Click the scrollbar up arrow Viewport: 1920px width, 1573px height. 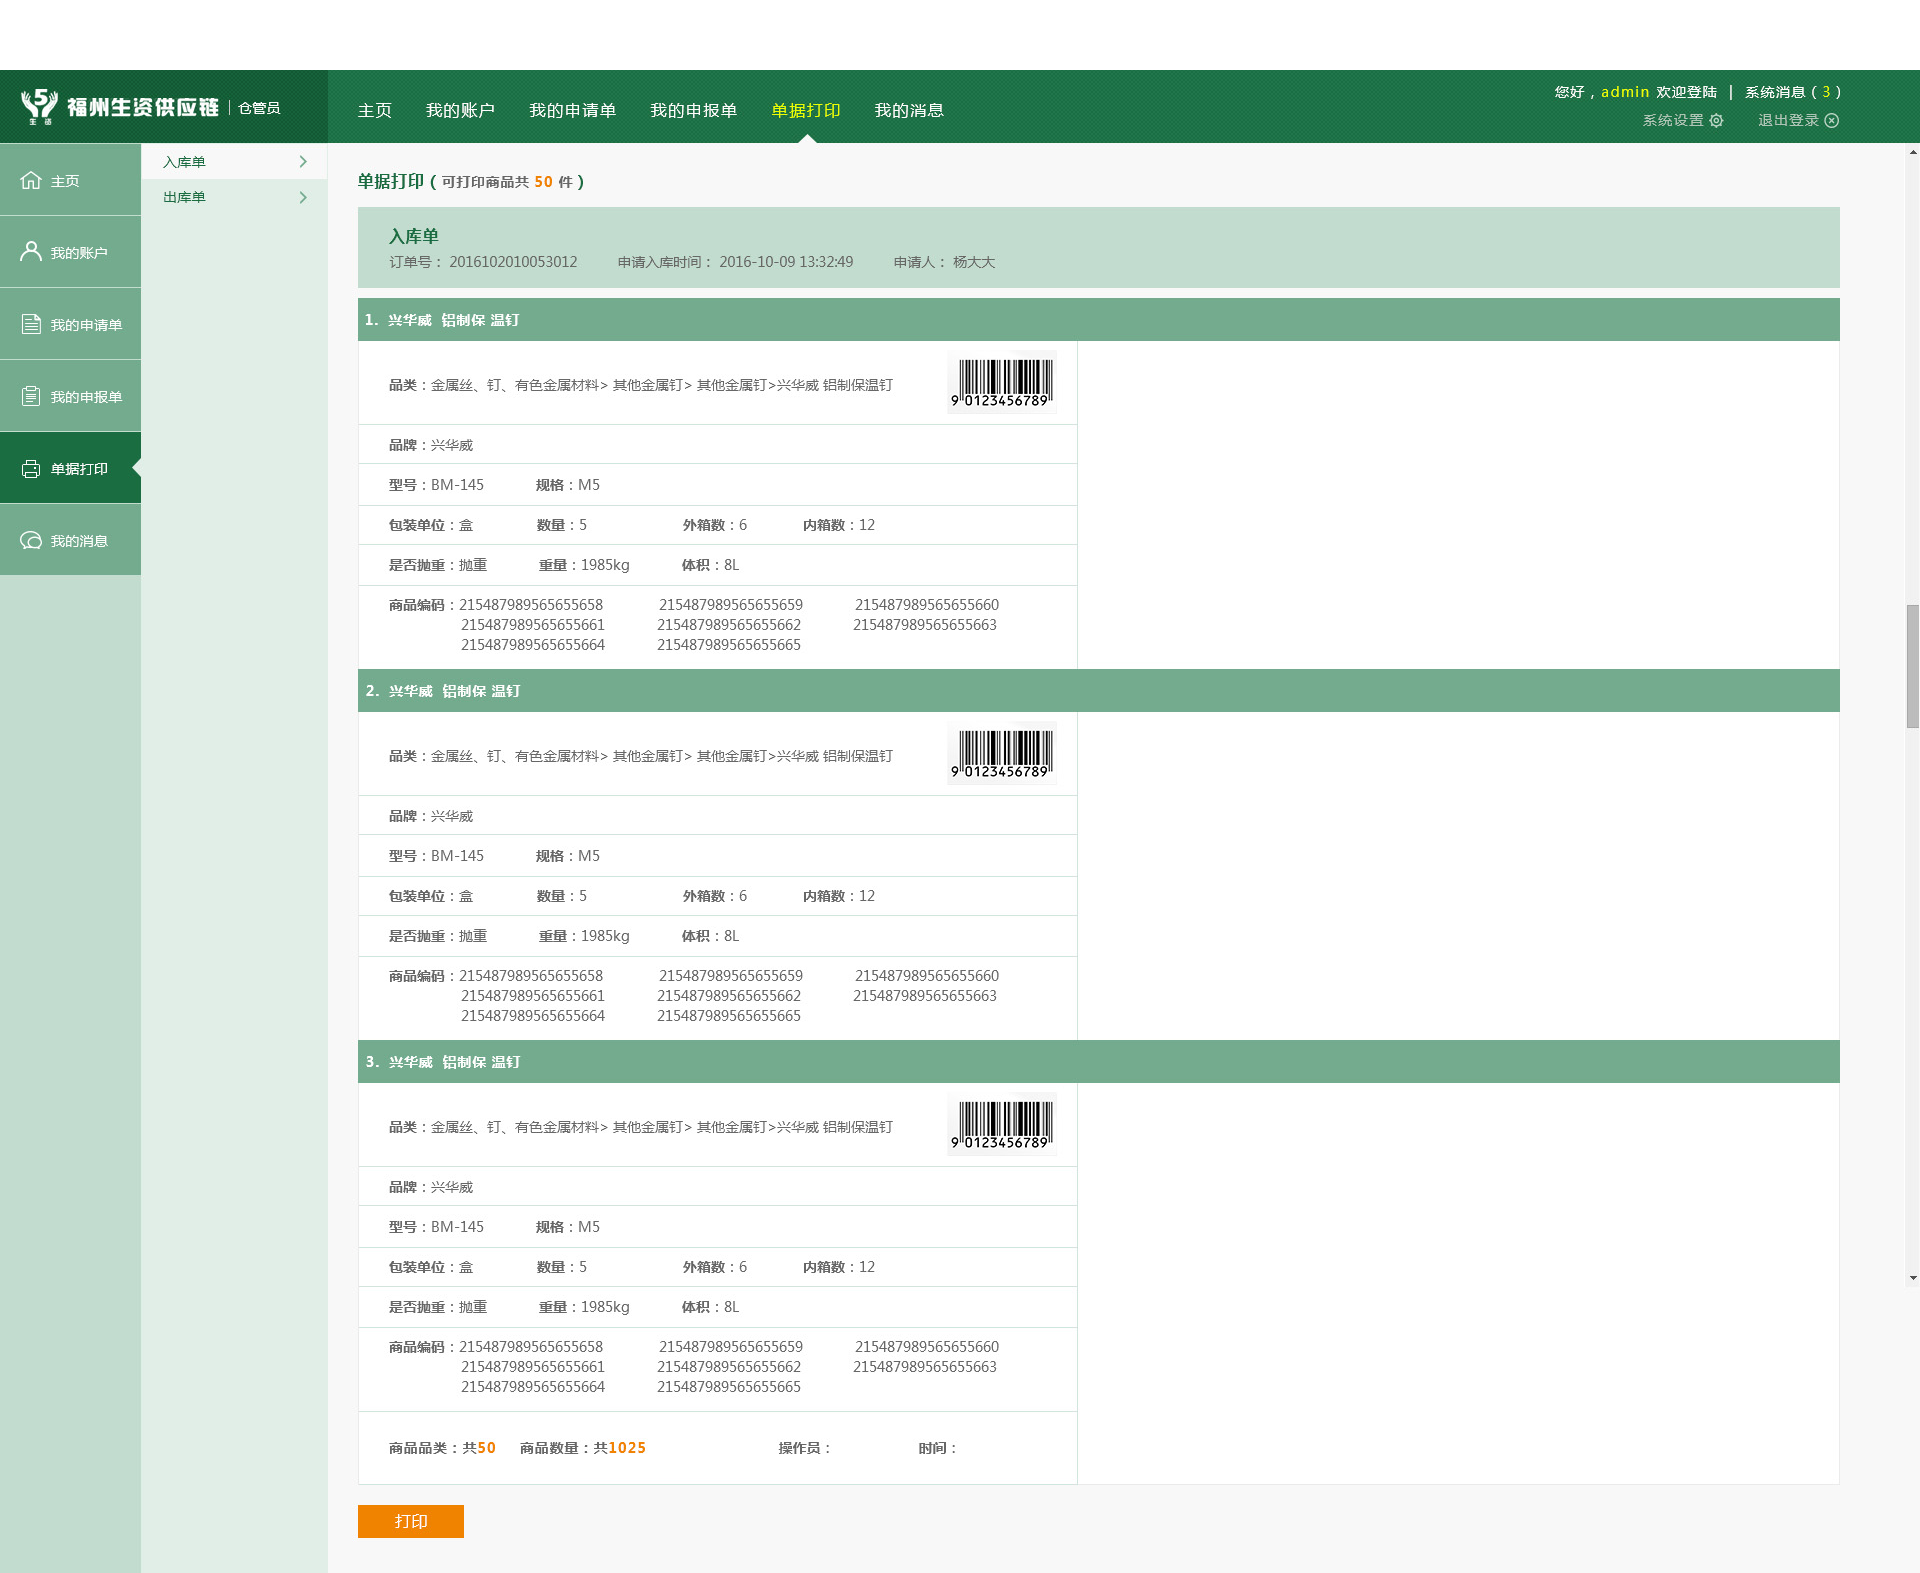click(1913, 153)
